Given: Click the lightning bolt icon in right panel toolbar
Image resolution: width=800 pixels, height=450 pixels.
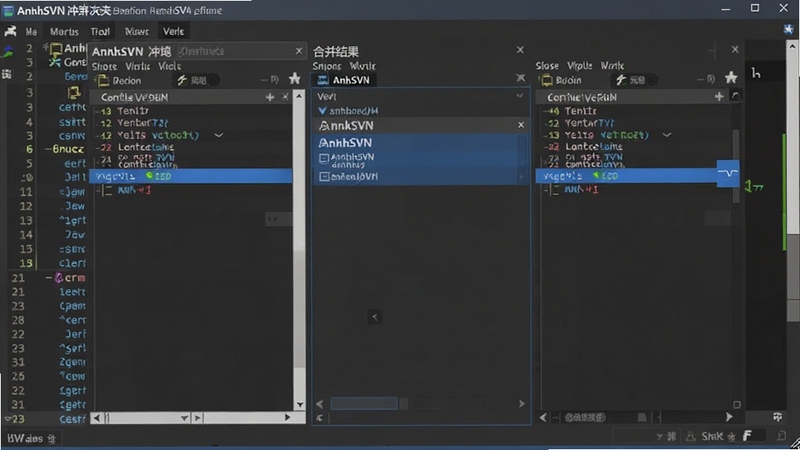Looking at the screenshot, I should 620,80.
